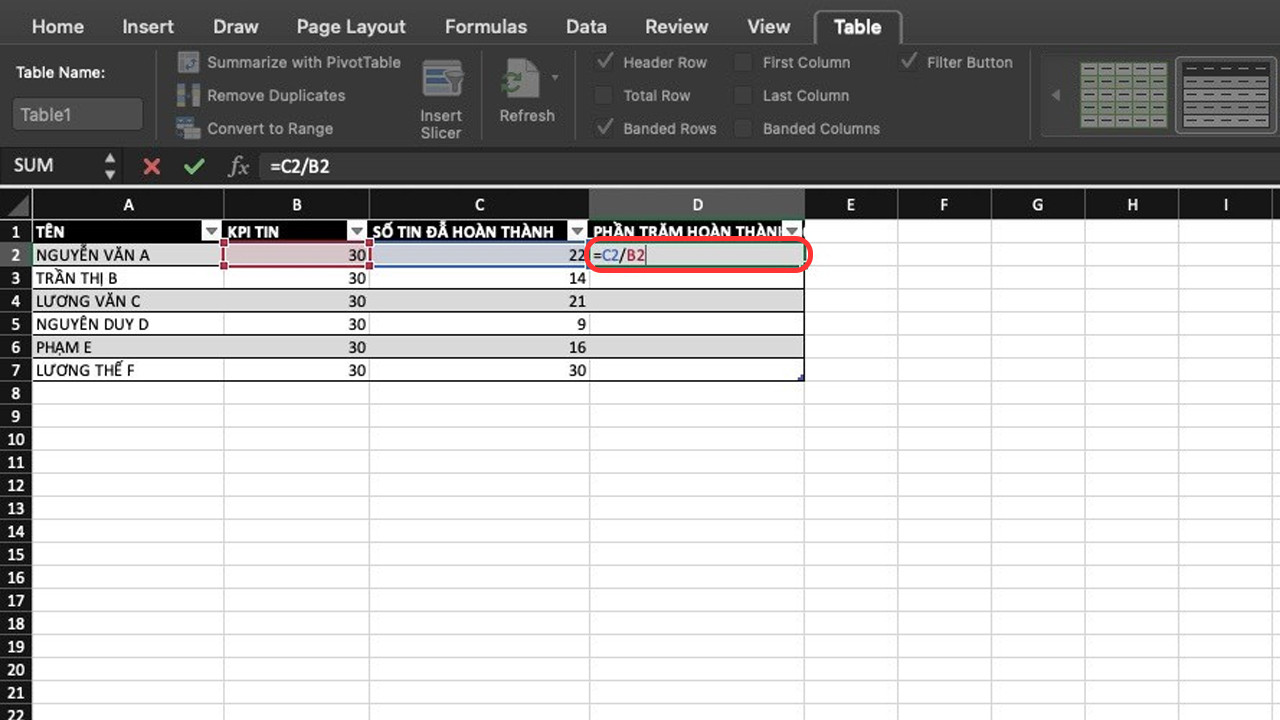Toggle the Header Row checkbox
Screen dimensions: 1280x720
click(x=604, y=62)
